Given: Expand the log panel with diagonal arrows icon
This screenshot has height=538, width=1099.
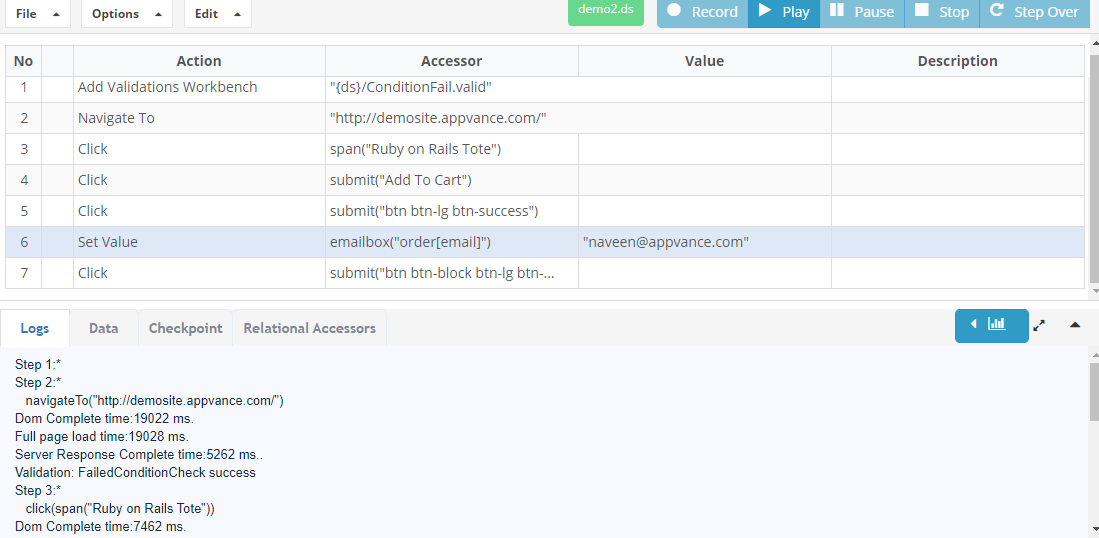Looking at the screenshot, I should (x=1039, y=325).
